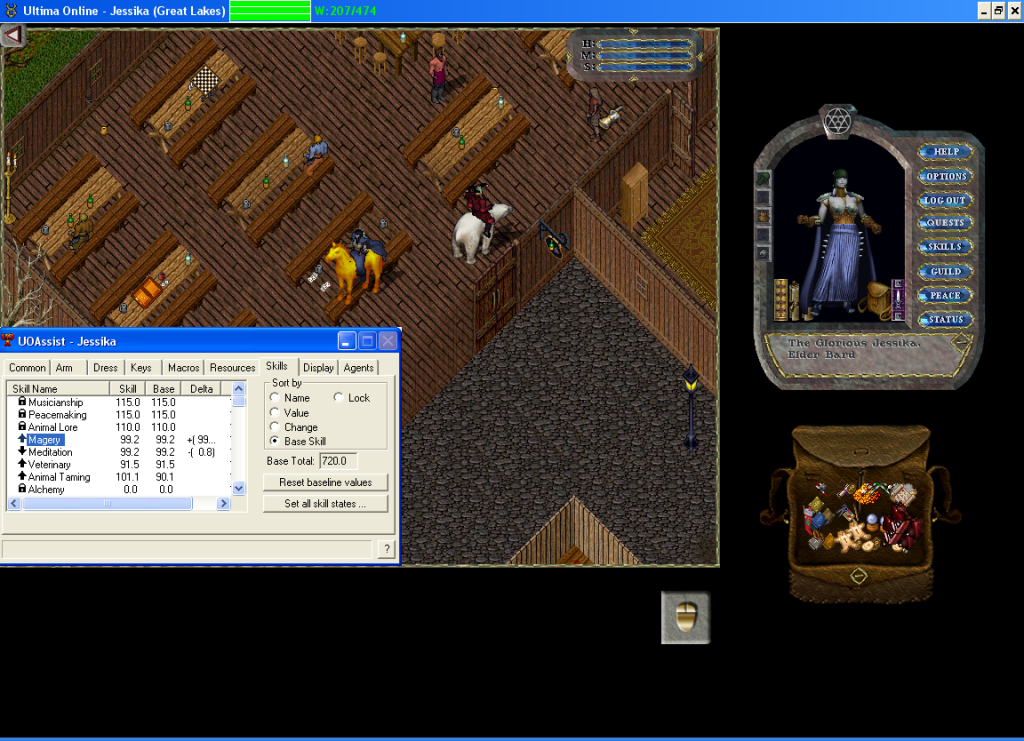Click the mouse macro button gump
Image resolution: width=1024 pixels, height=741 pixels.
pyautogui.click(x=686, y=618)
